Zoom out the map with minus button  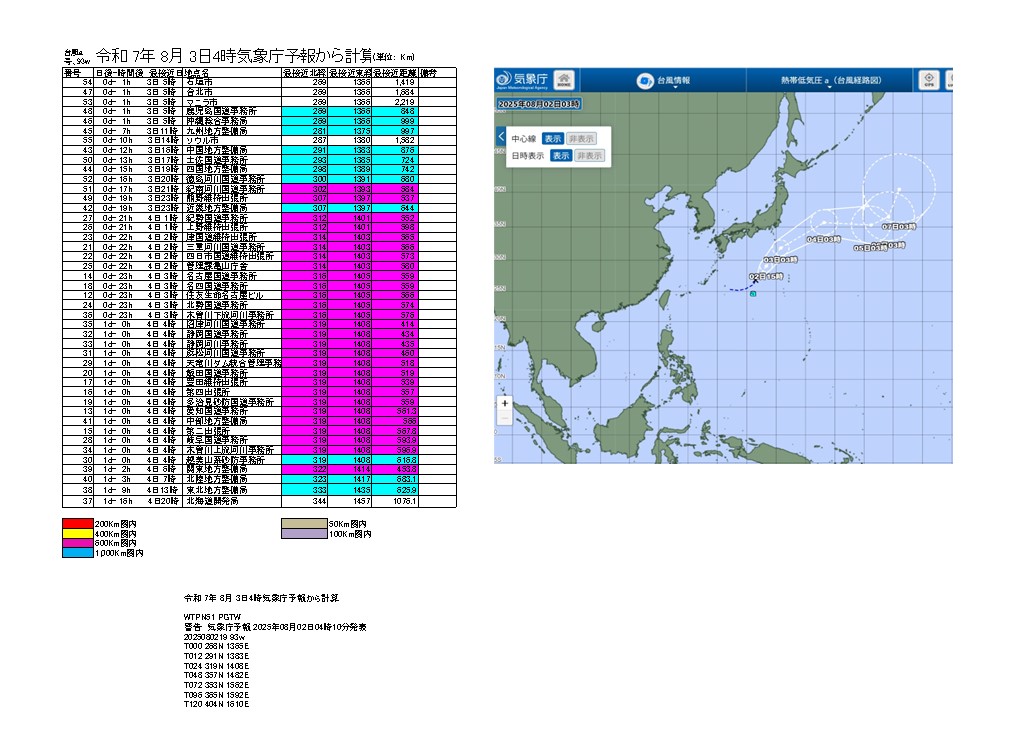(x=504, y=418)
